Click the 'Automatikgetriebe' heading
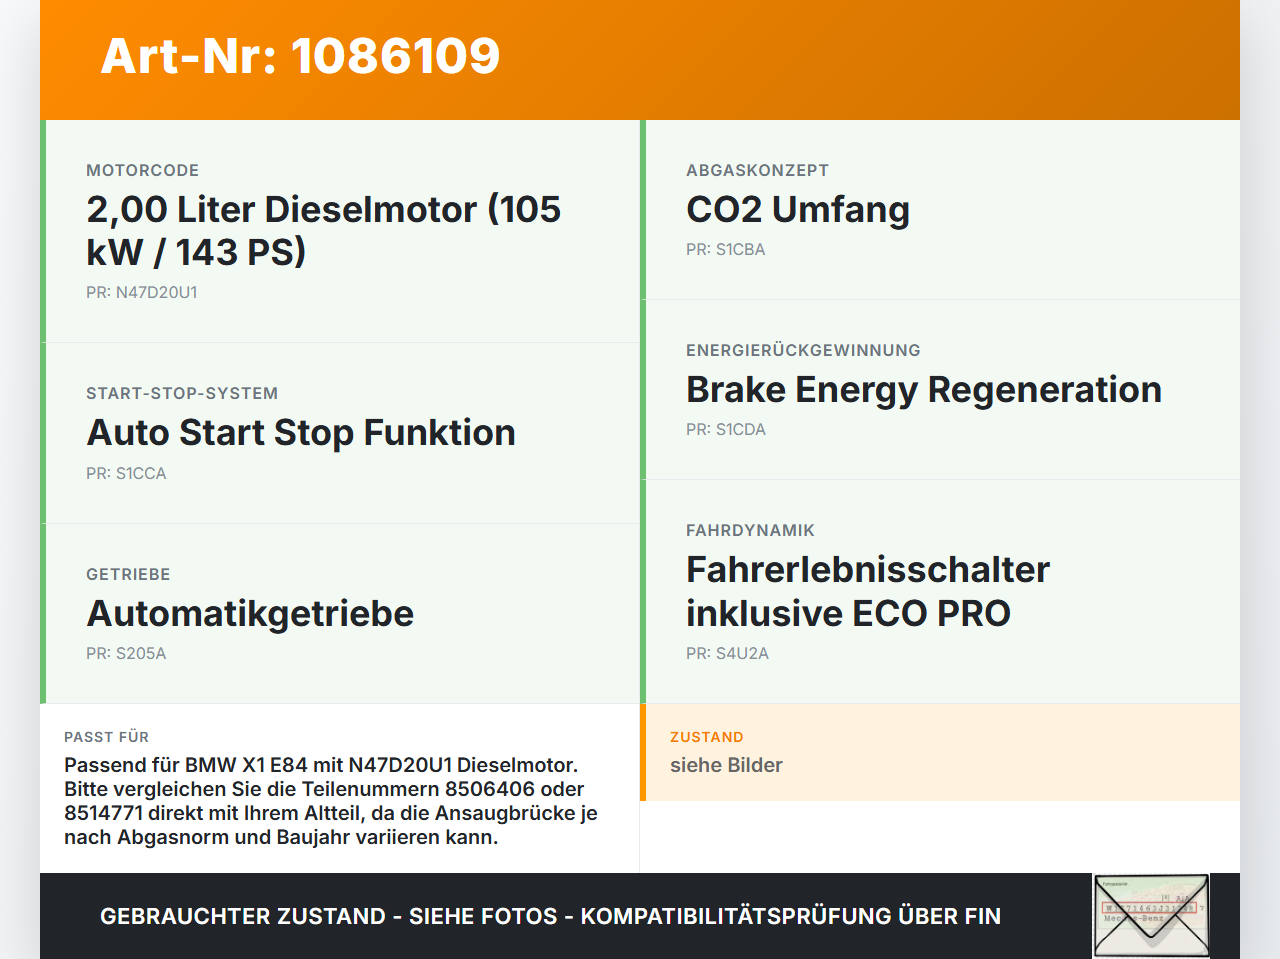Screen dimensions: 1280x959 [x=250, y=613]
